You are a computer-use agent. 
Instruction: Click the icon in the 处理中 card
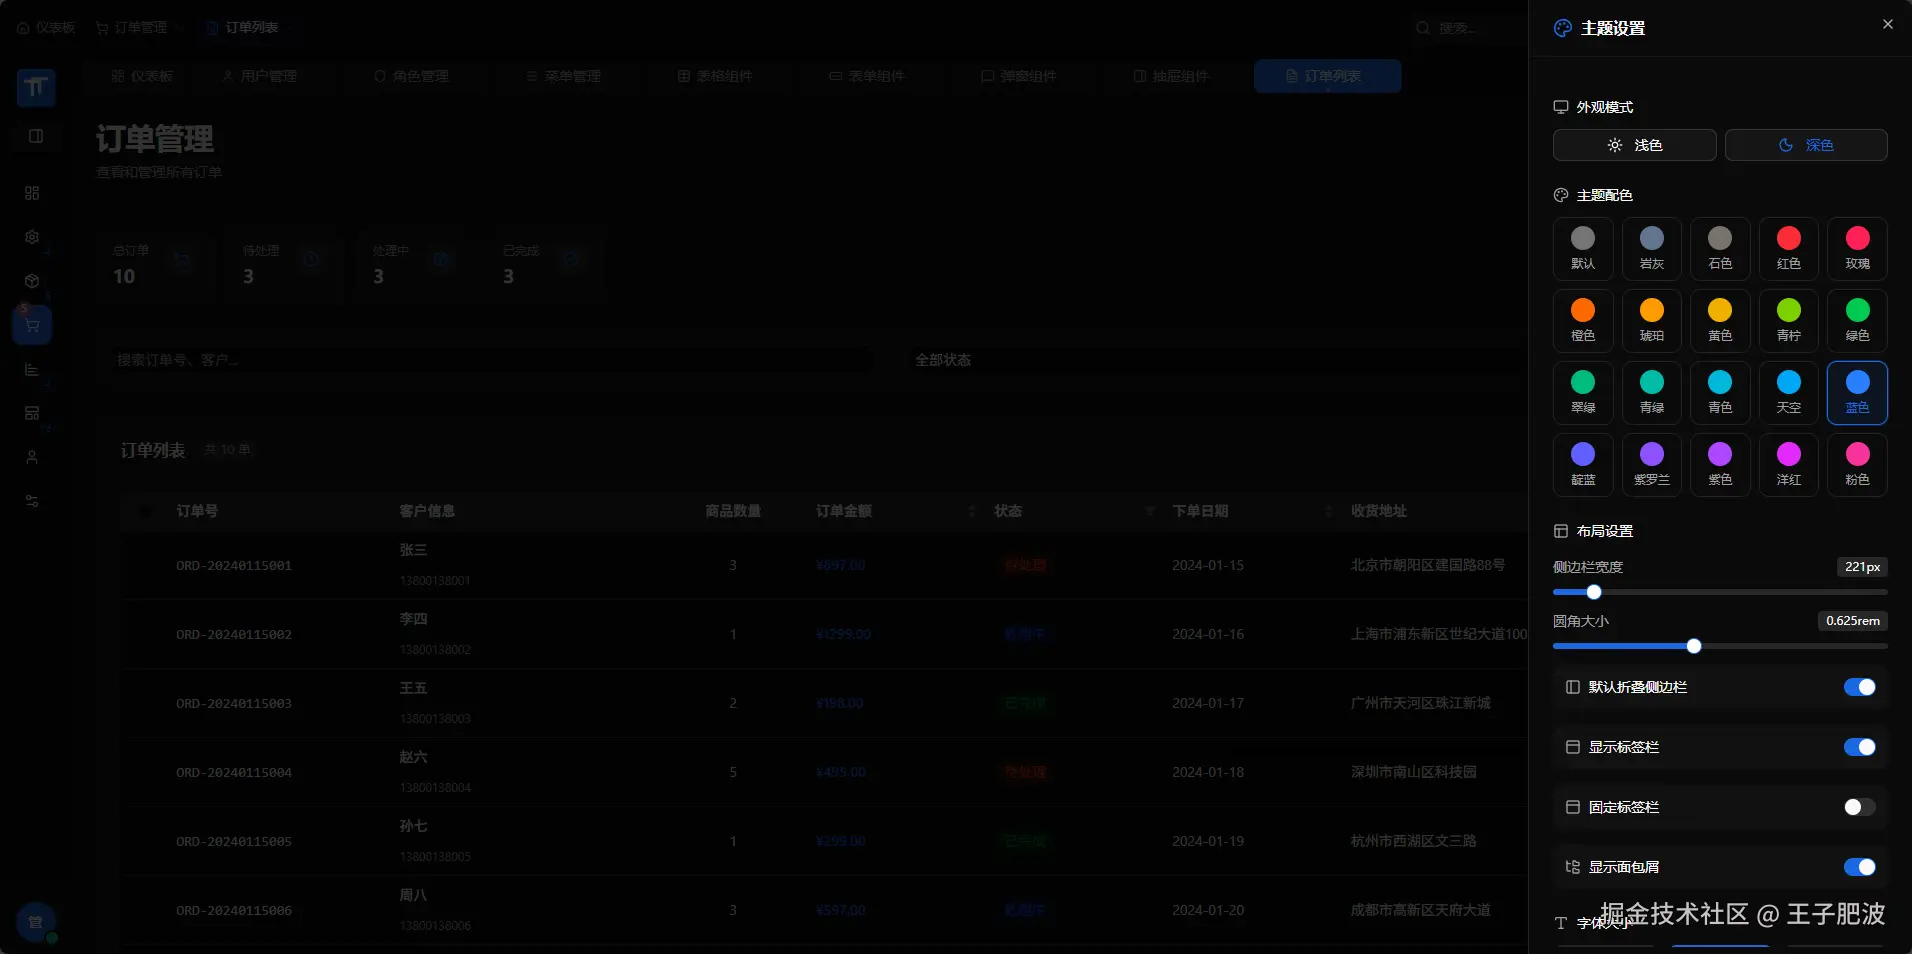click(x=441, y=261)
